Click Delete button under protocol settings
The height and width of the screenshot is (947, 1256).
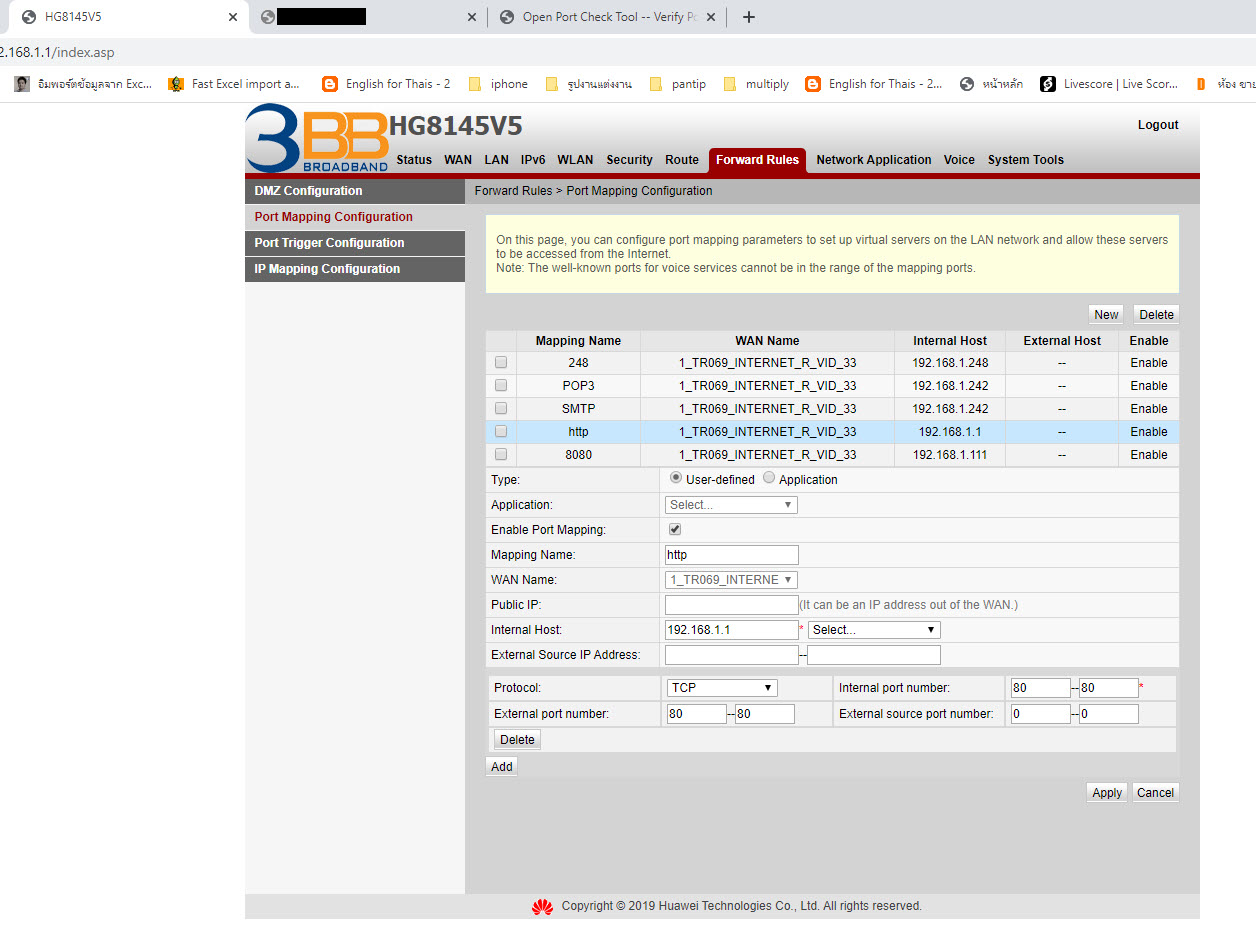517,740
